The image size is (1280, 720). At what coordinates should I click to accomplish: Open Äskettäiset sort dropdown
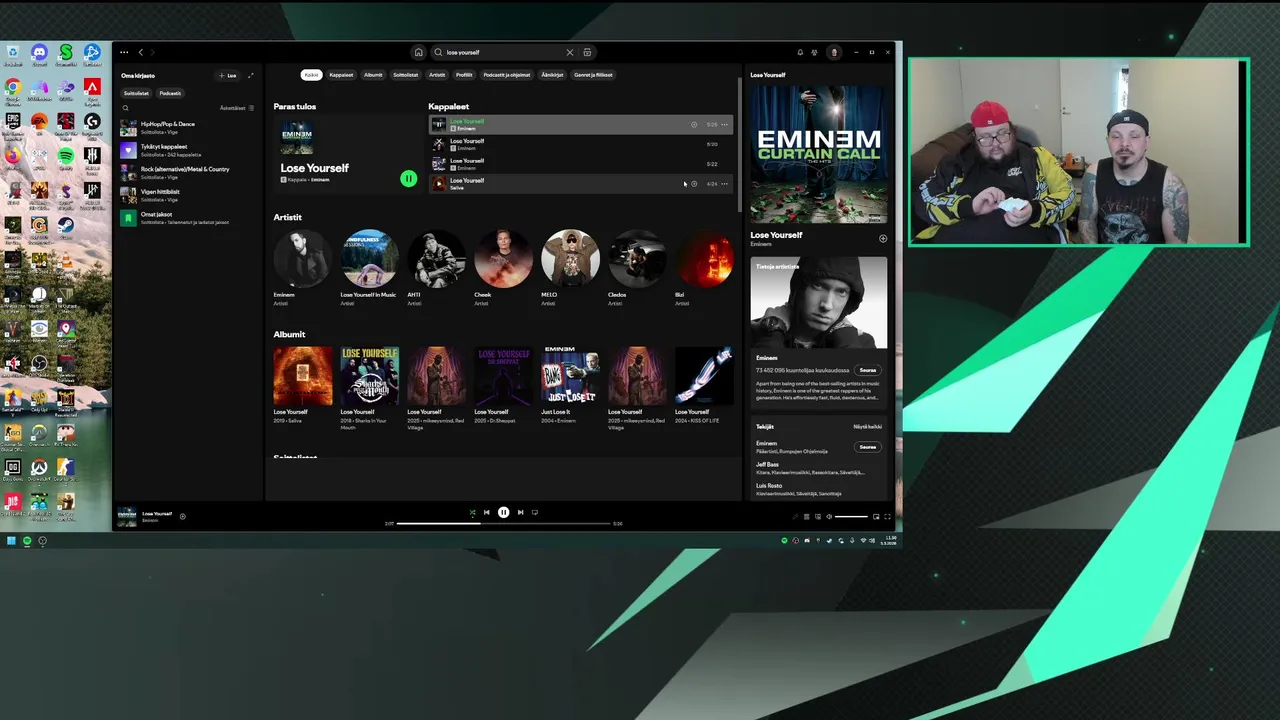237,108
